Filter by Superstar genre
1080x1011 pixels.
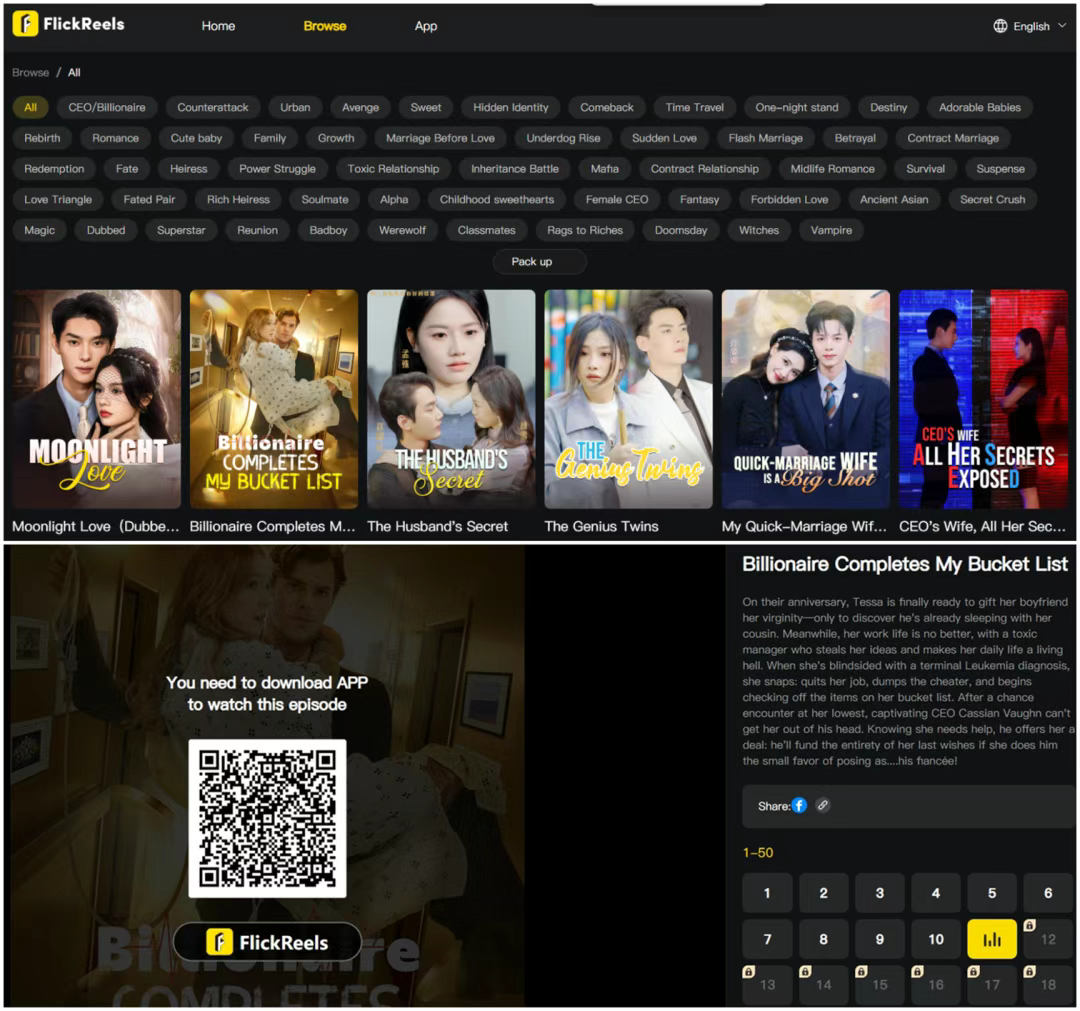(180, 231)
